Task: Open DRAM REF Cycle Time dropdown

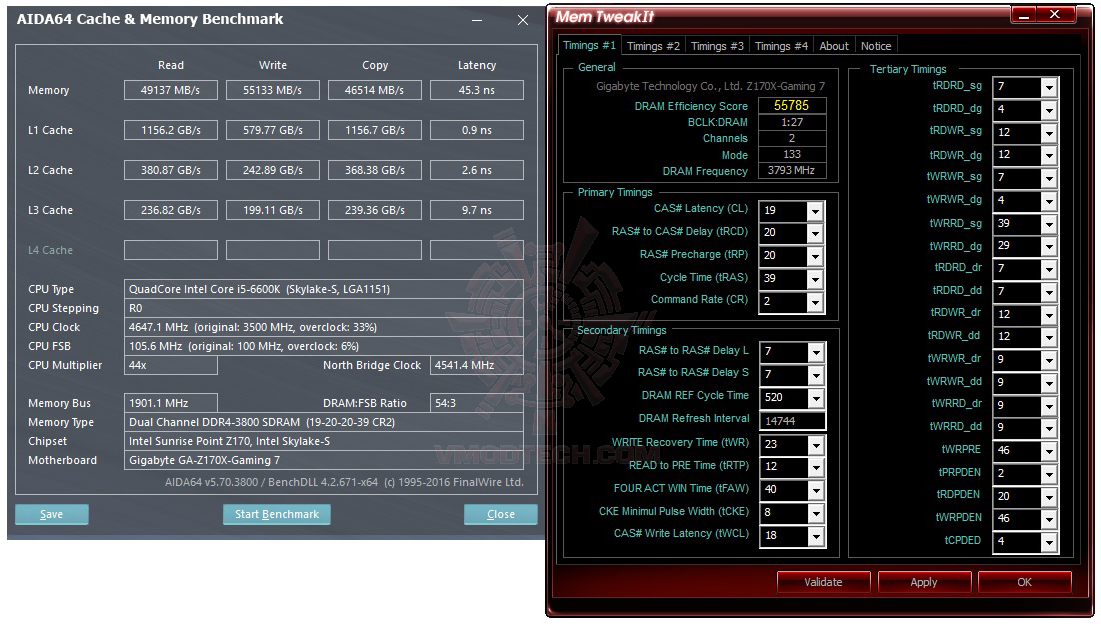Action: pos(815,398)
